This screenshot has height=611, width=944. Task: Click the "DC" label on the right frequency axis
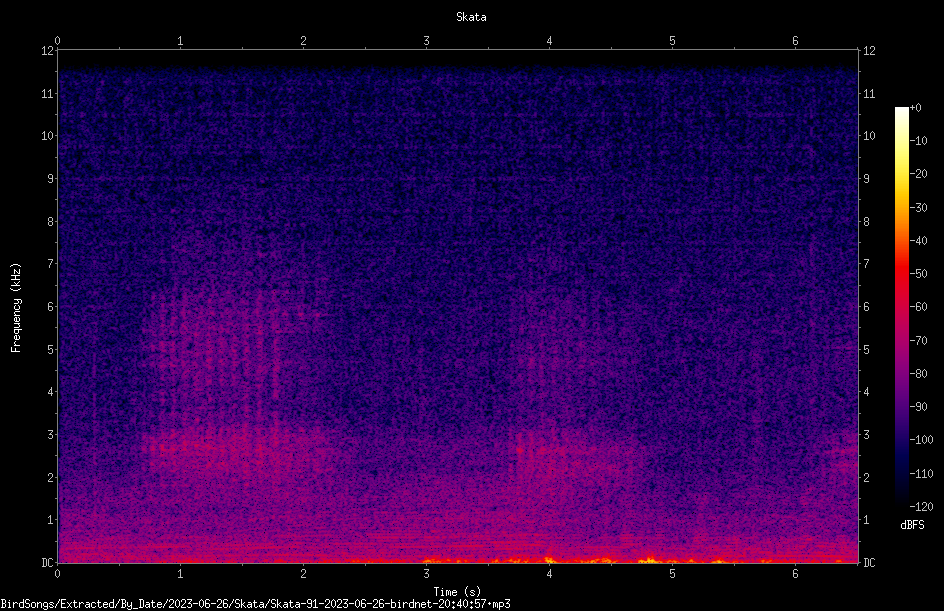(x=869, y=562)
